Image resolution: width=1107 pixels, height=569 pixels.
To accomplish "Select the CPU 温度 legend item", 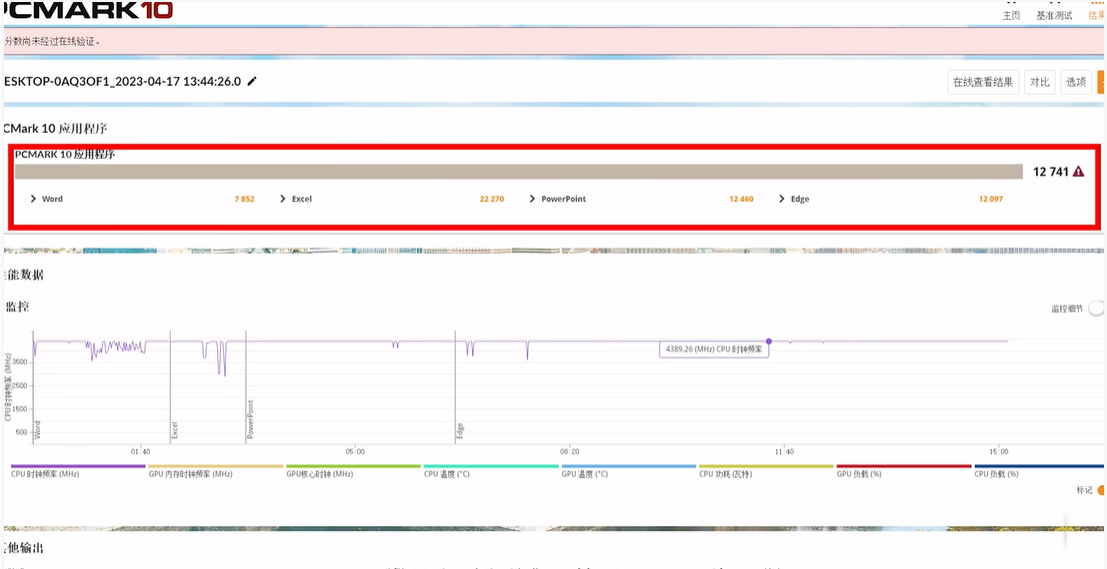I will coord(491,471).
